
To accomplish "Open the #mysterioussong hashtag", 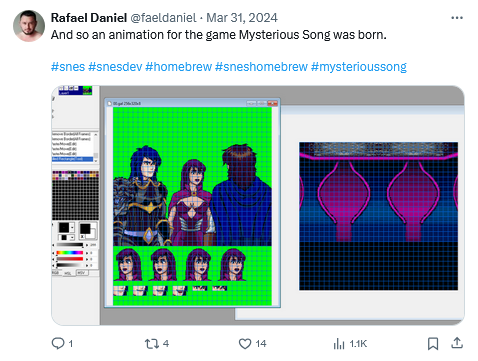I will (x=359, y=67).
